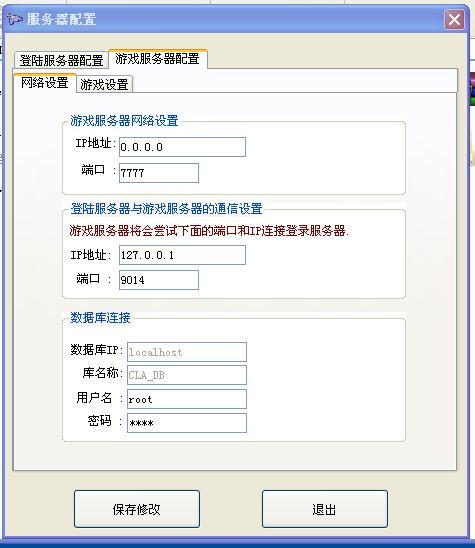Click the game server IP field 0.0.0.0
The width and height of the screenshot is (475, 548).
coord(182,147)
